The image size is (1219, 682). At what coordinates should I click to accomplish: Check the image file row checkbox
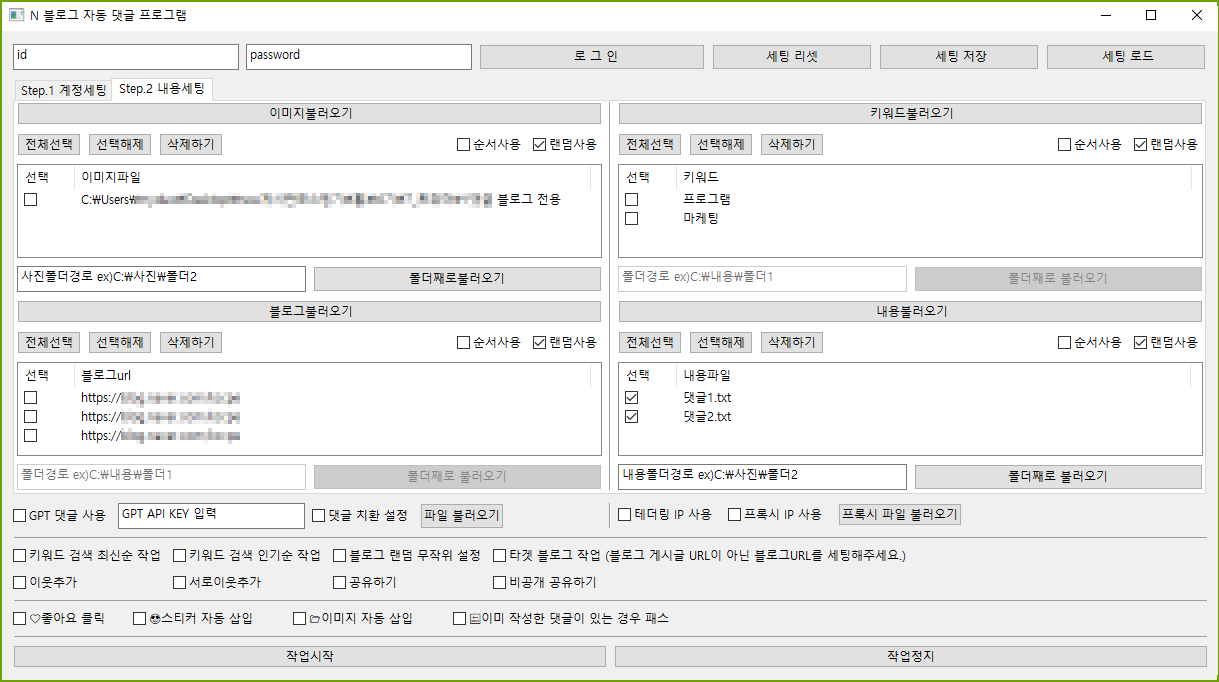[30, 199]
